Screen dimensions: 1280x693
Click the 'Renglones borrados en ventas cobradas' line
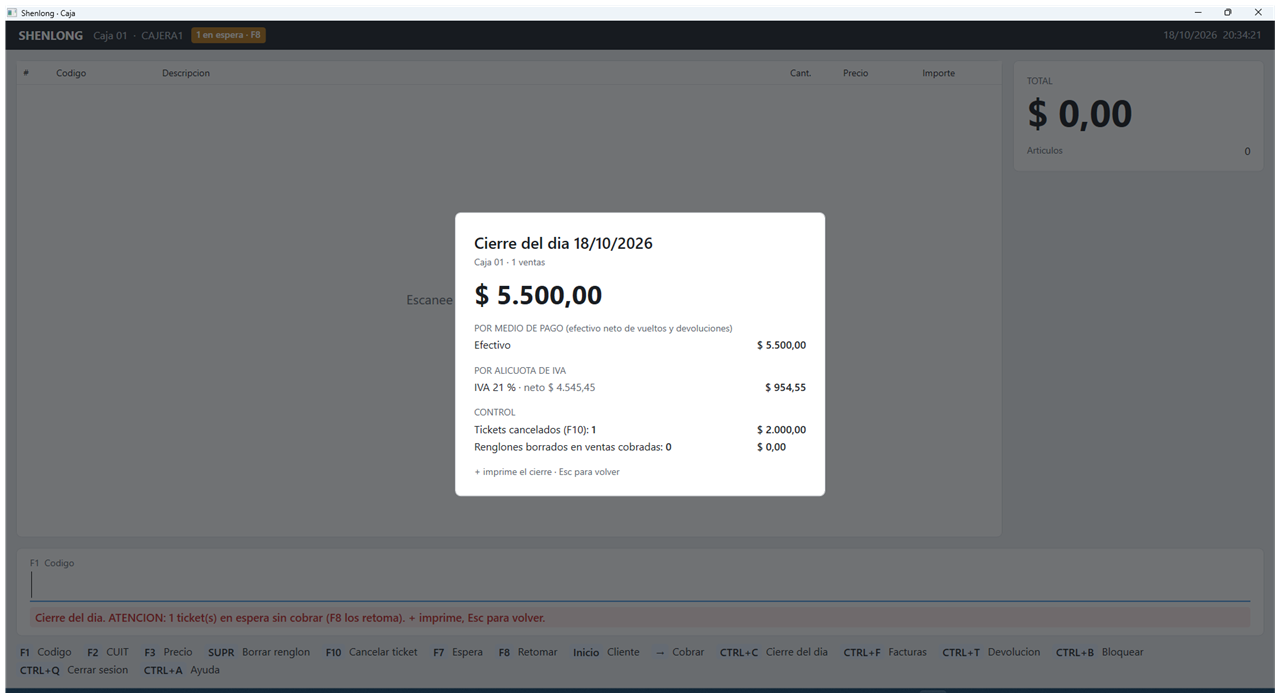(x=572, y=447)
